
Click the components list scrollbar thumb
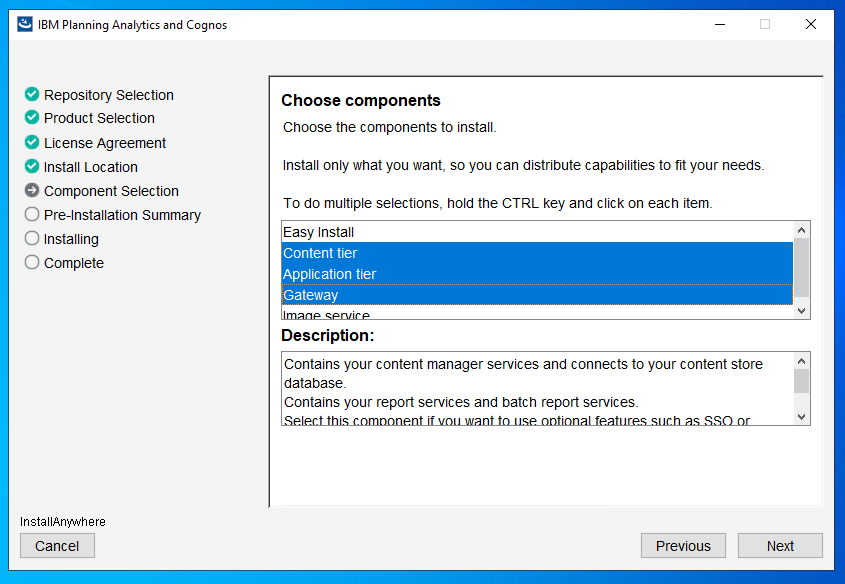click(801, 267)
